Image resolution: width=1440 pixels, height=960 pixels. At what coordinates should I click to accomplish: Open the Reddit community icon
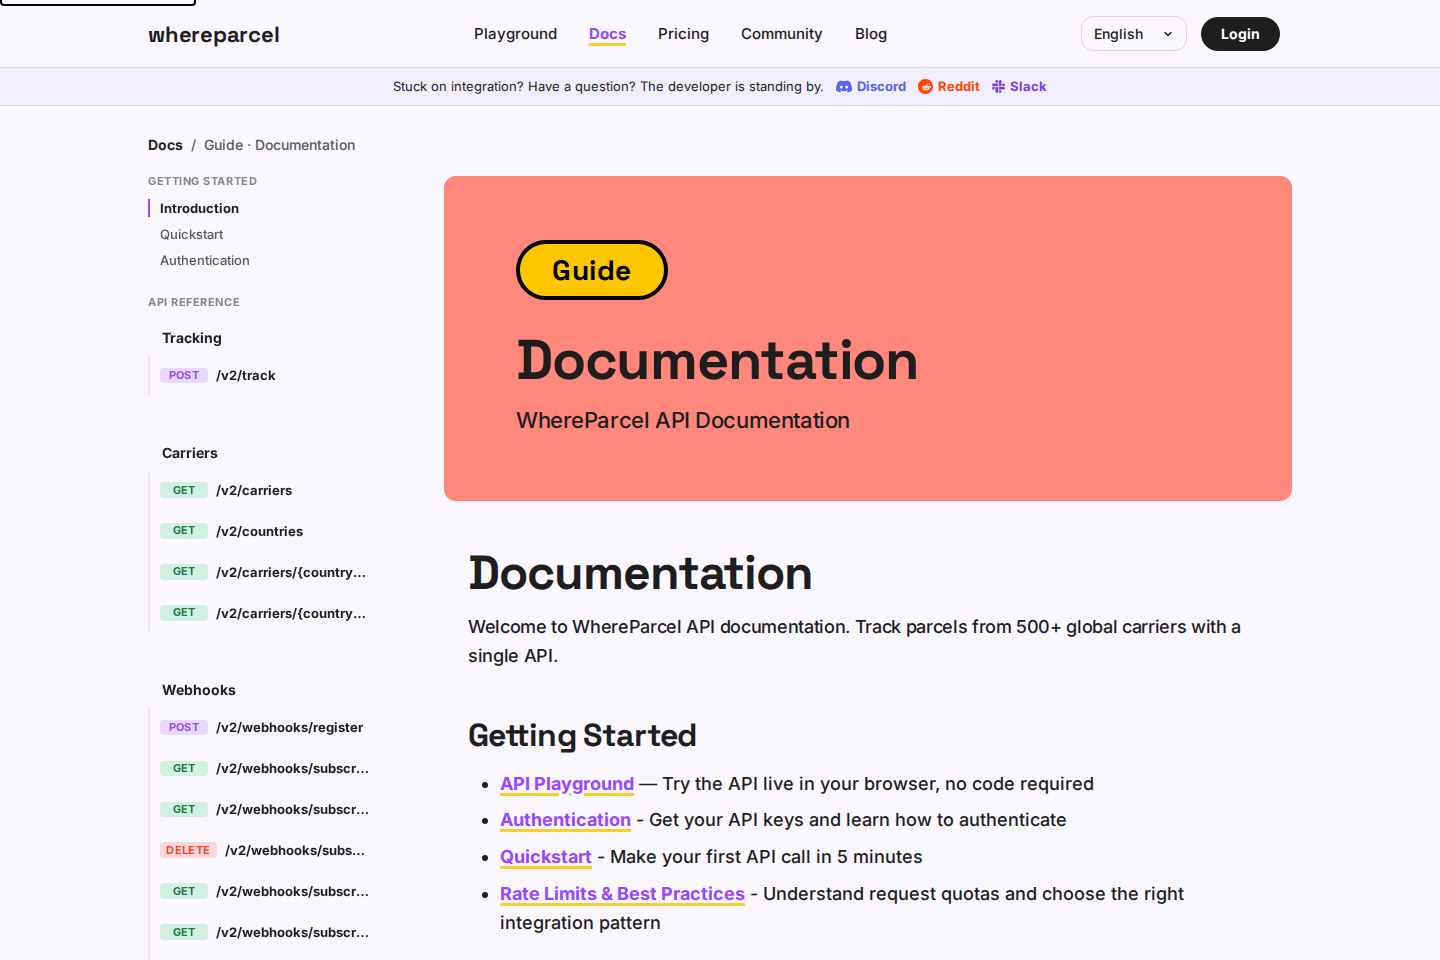click(x=925, y=87)
